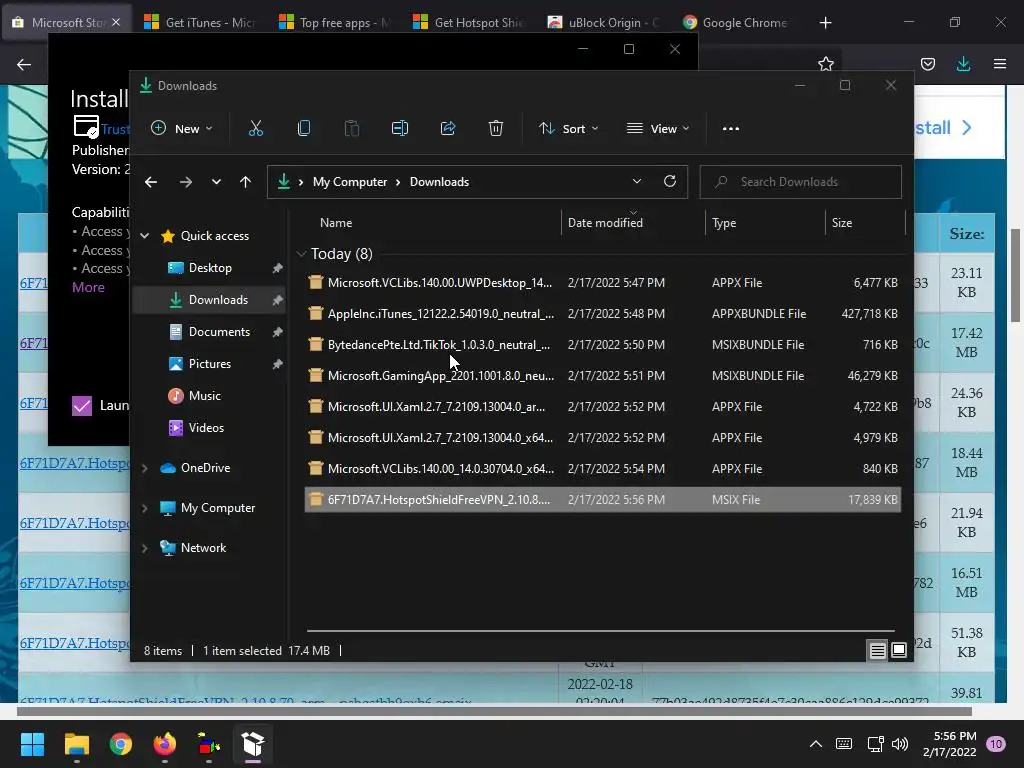
Task: Open Windows Start menu
Action: pyautogui.click(x=32, y=744)
